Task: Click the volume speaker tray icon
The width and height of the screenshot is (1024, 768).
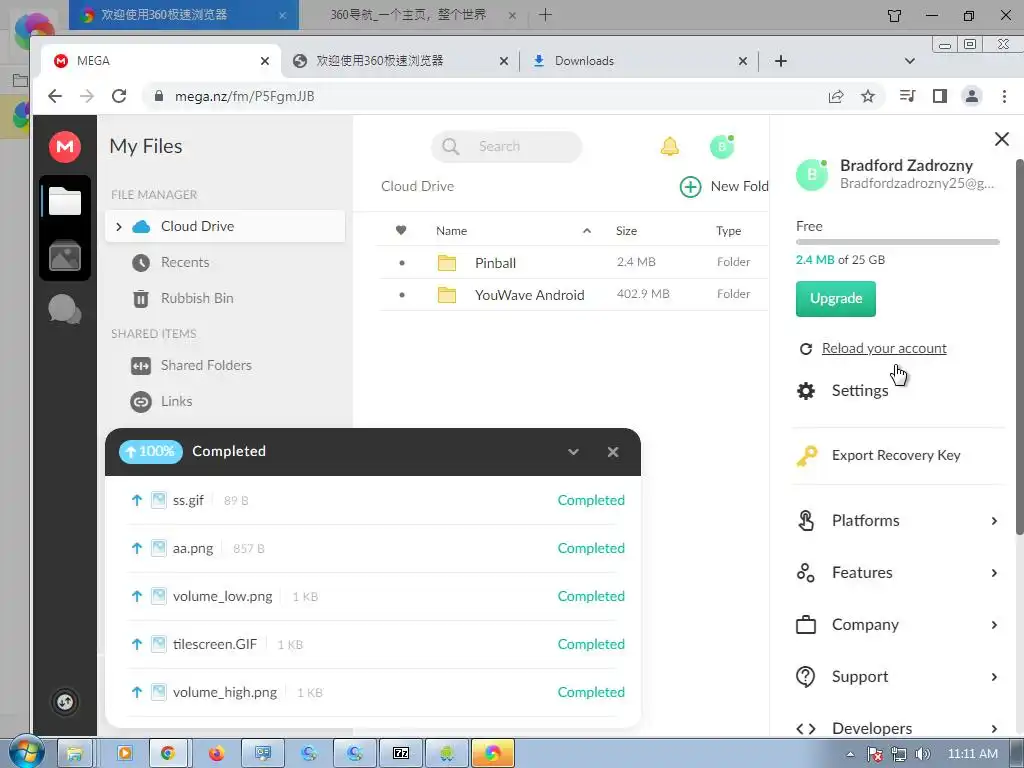Action: click(922, 754)
